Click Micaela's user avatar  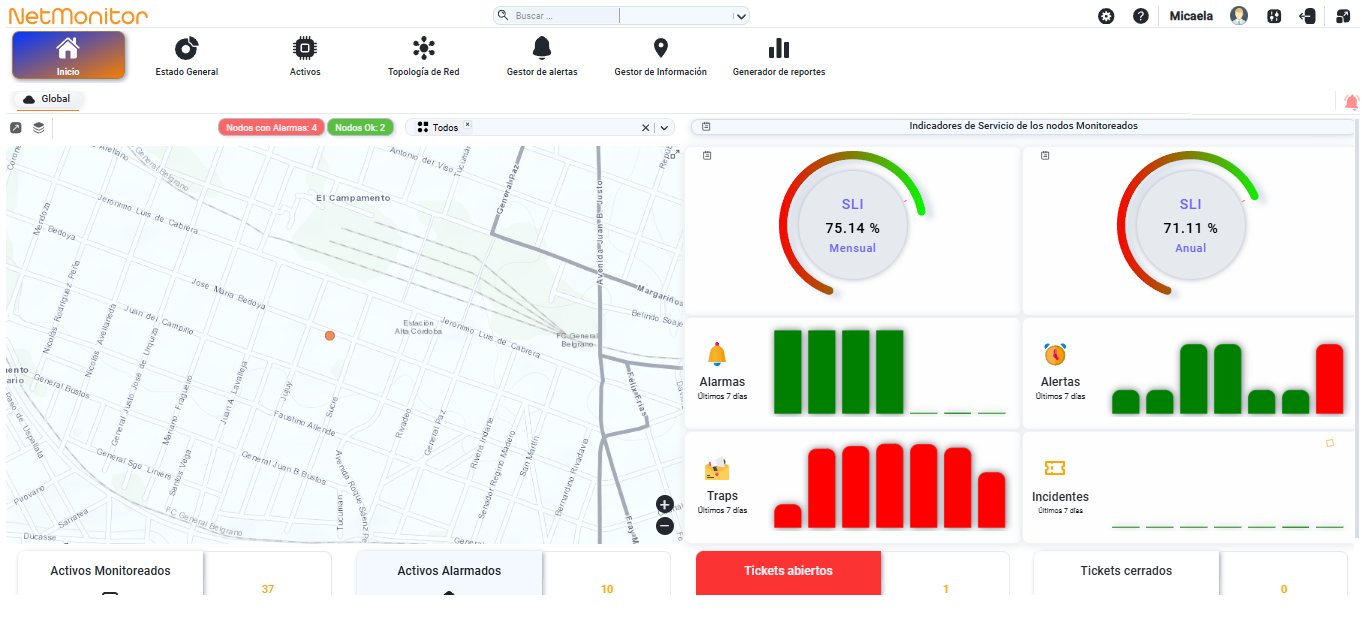pos(1239,16)
